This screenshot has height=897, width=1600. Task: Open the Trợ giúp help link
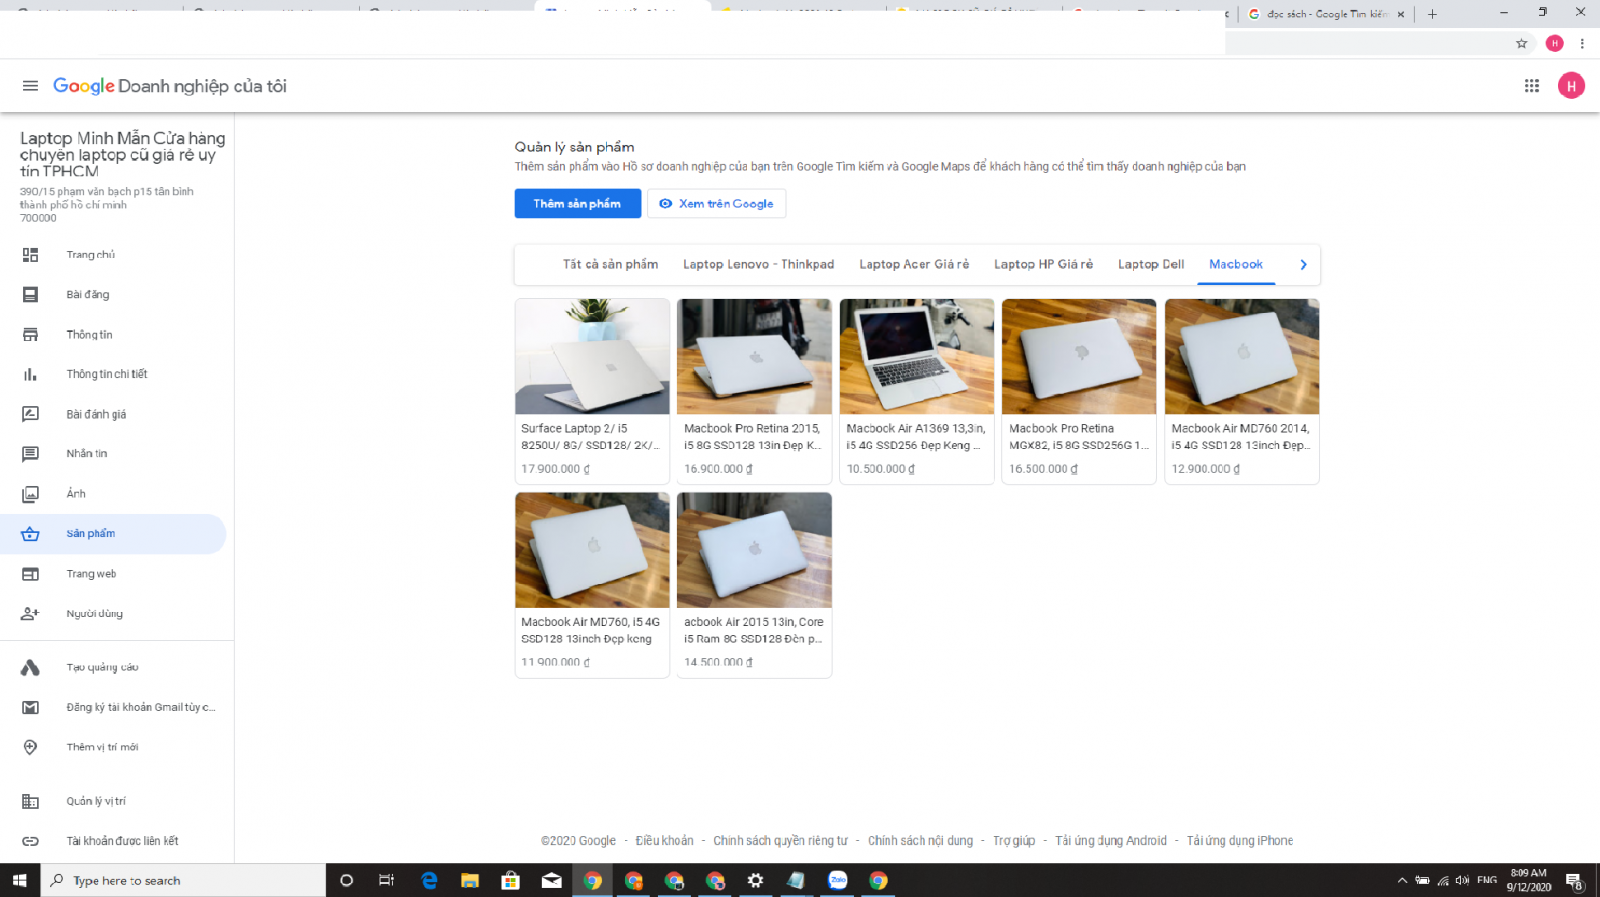(1014, 841)
